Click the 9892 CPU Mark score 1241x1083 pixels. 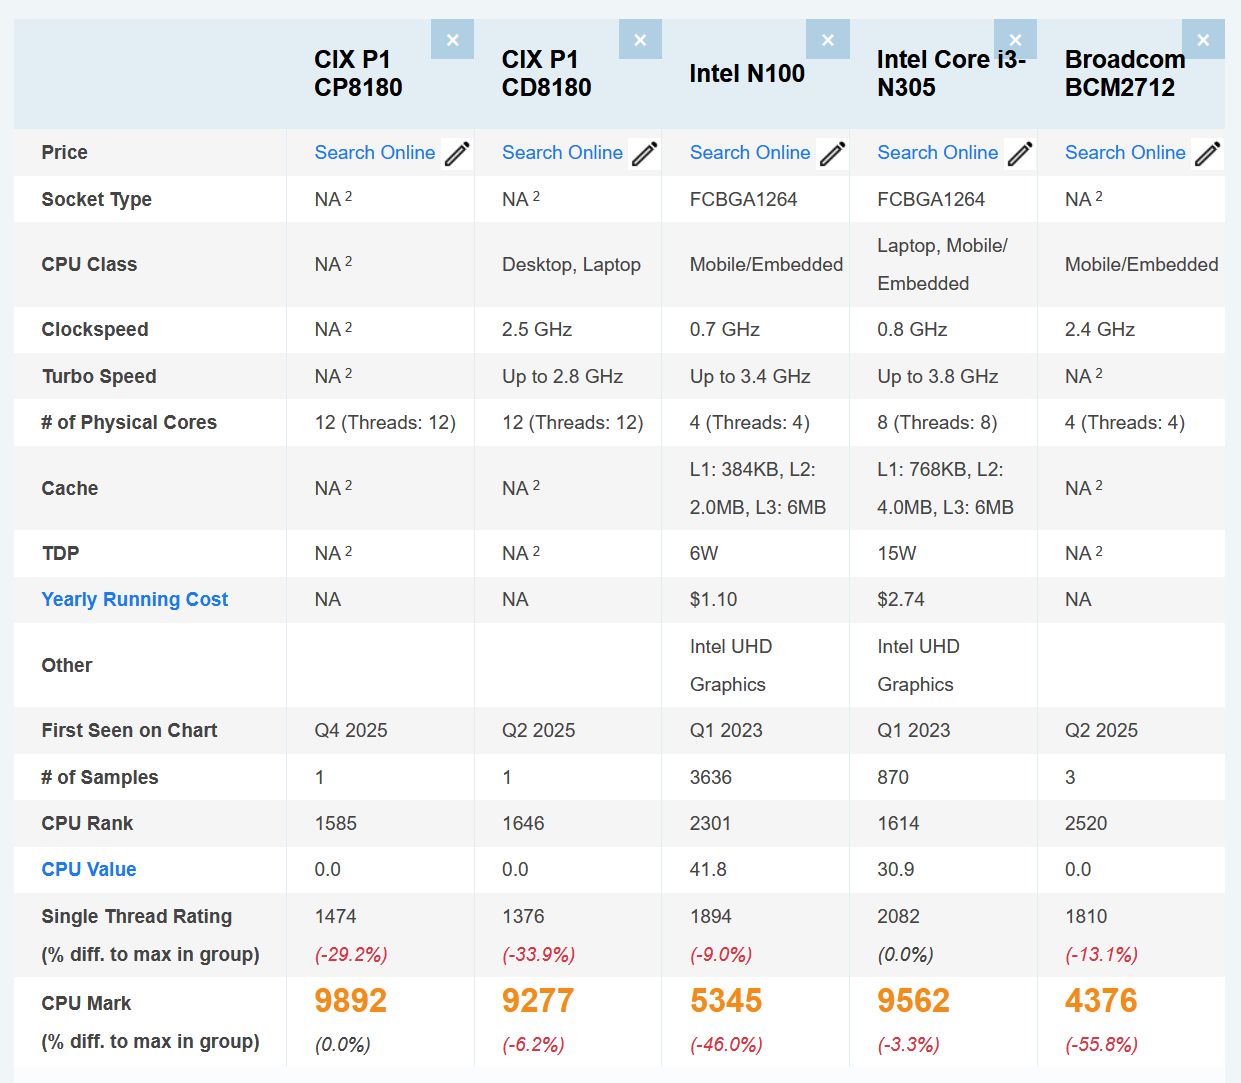click(x=350, y=1001)
